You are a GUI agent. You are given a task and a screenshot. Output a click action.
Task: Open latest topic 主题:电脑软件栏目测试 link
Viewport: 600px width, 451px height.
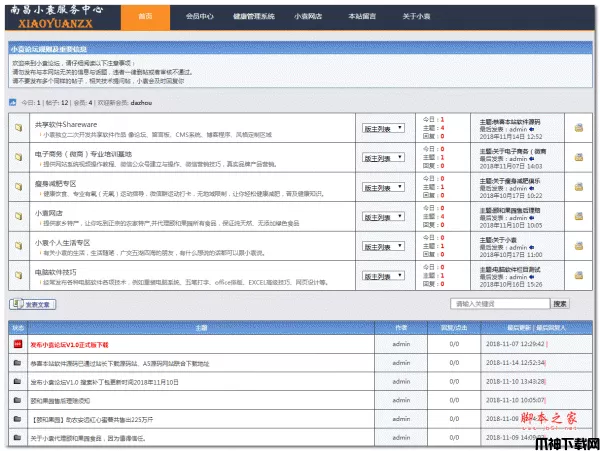click(x=510, y=269)
